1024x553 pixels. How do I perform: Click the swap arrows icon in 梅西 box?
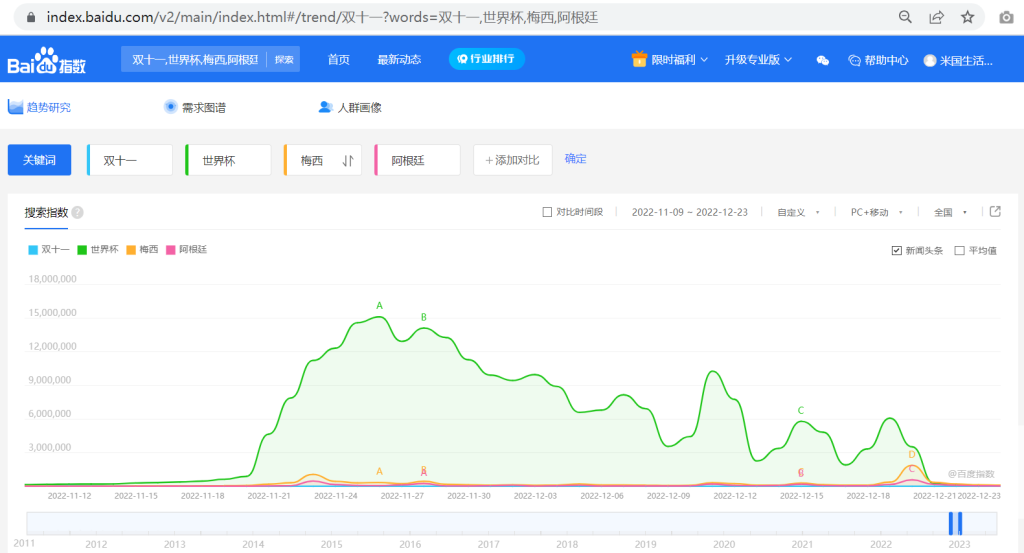click(348, 161)
